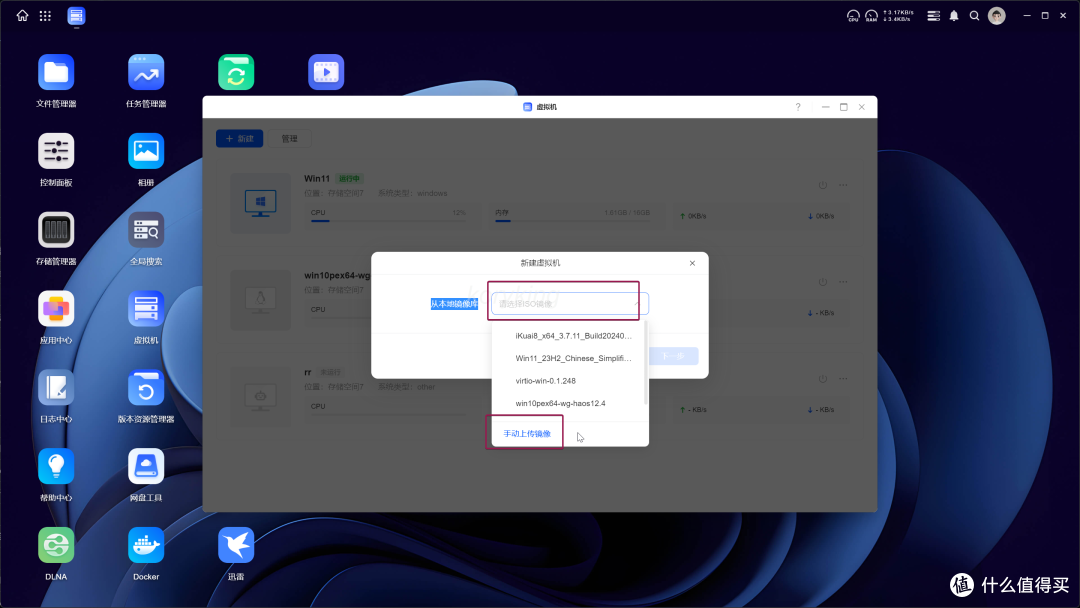1080x608 pixels.
Task: Launch the green sync app icon
Action: [236, 72]
